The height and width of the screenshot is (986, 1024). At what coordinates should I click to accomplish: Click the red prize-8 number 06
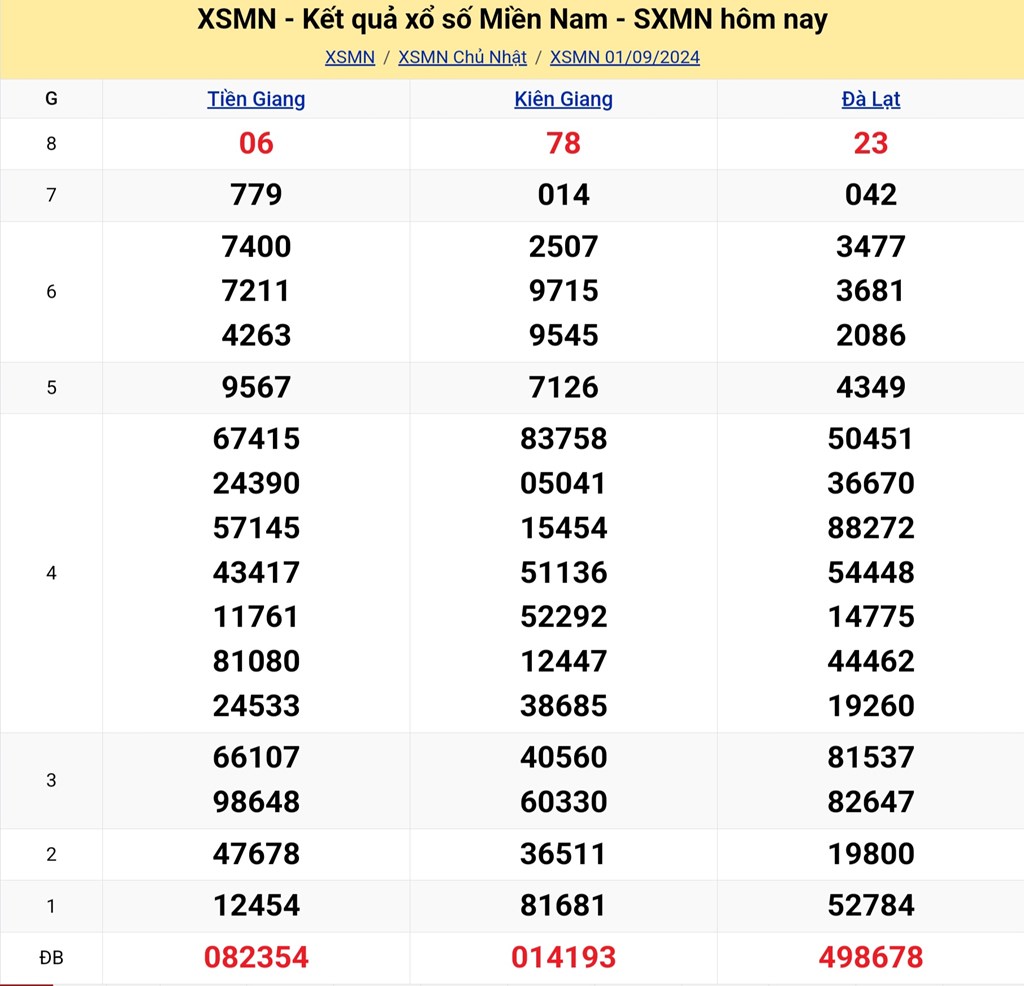click(x=256, y=143)
